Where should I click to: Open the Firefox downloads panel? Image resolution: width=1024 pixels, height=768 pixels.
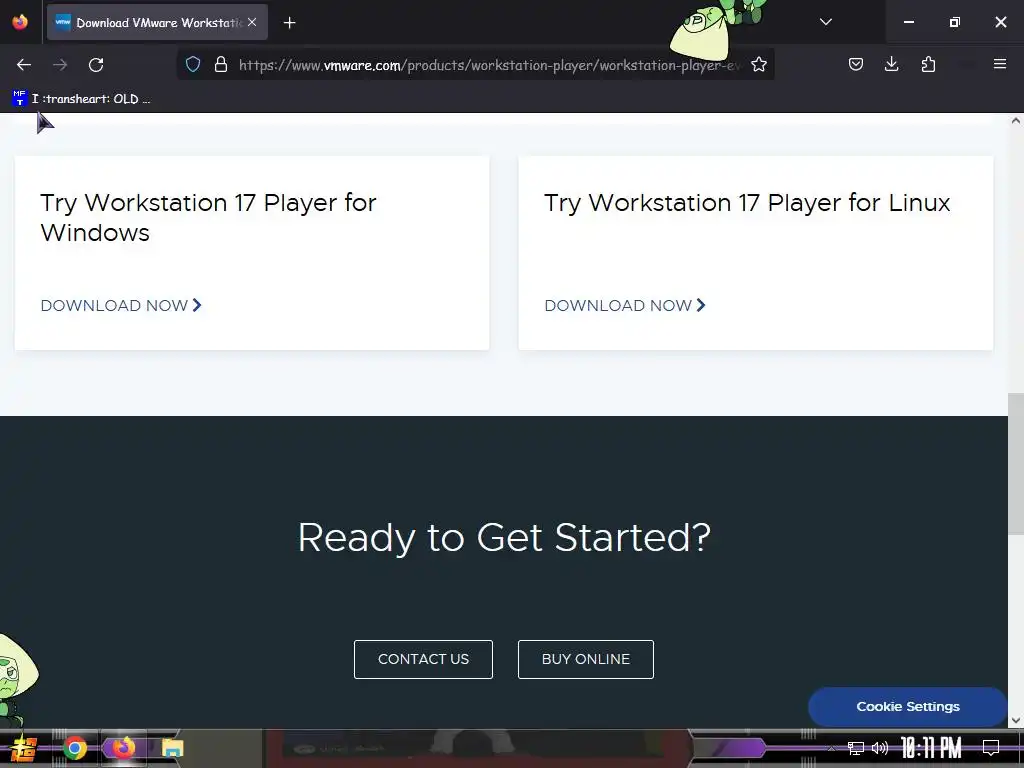pyautogui.click(x=891, y=64)
